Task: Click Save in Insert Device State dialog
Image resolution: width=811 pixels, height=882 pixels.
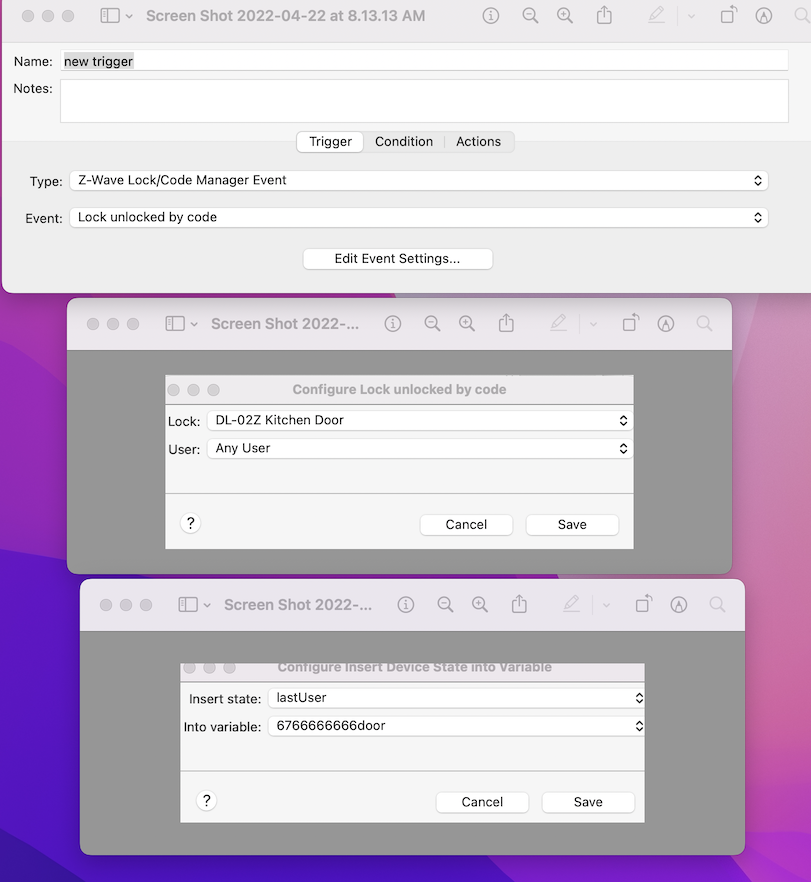Action: point(588,802)
